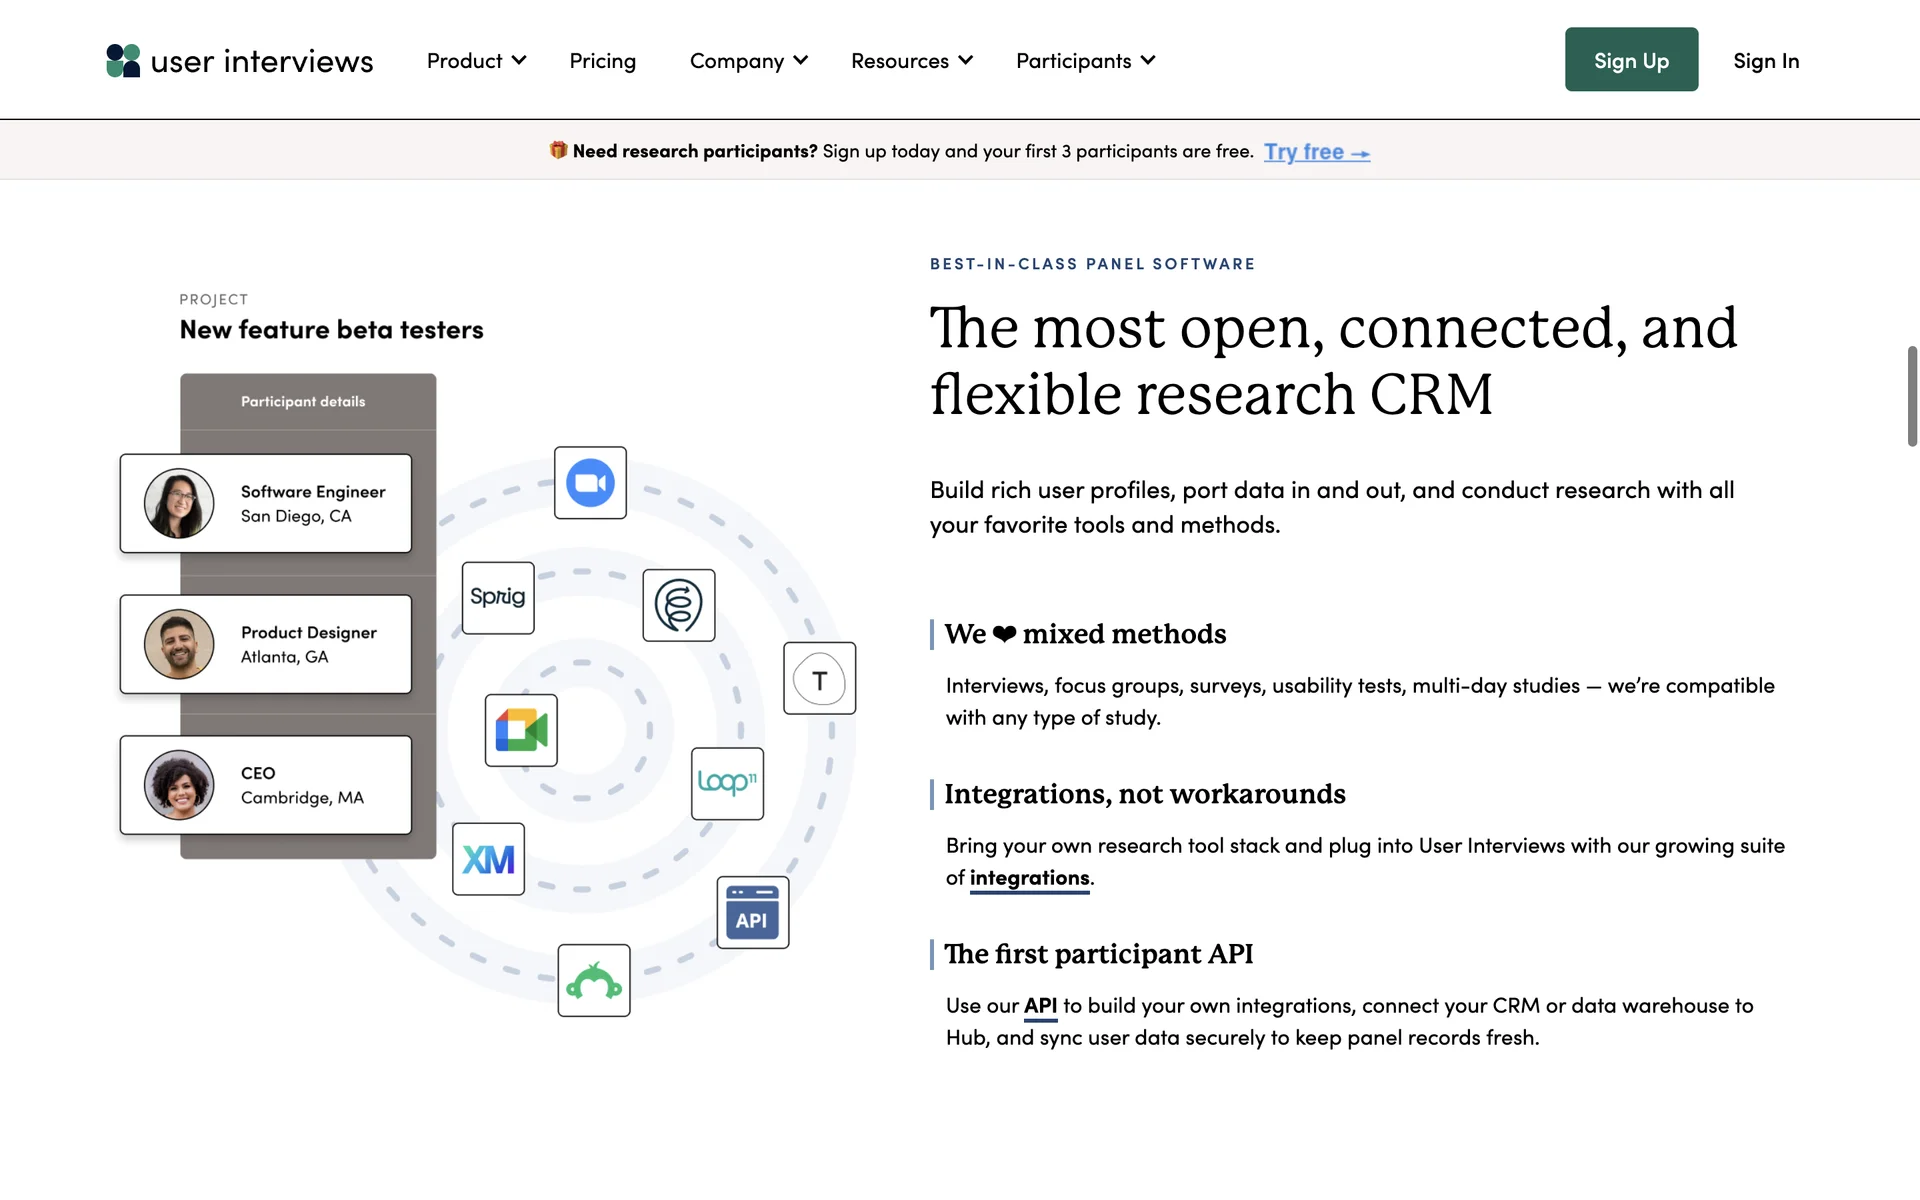Click the Sprig integration icon
Screen dimensions: 1920x1200
[498, 598]
